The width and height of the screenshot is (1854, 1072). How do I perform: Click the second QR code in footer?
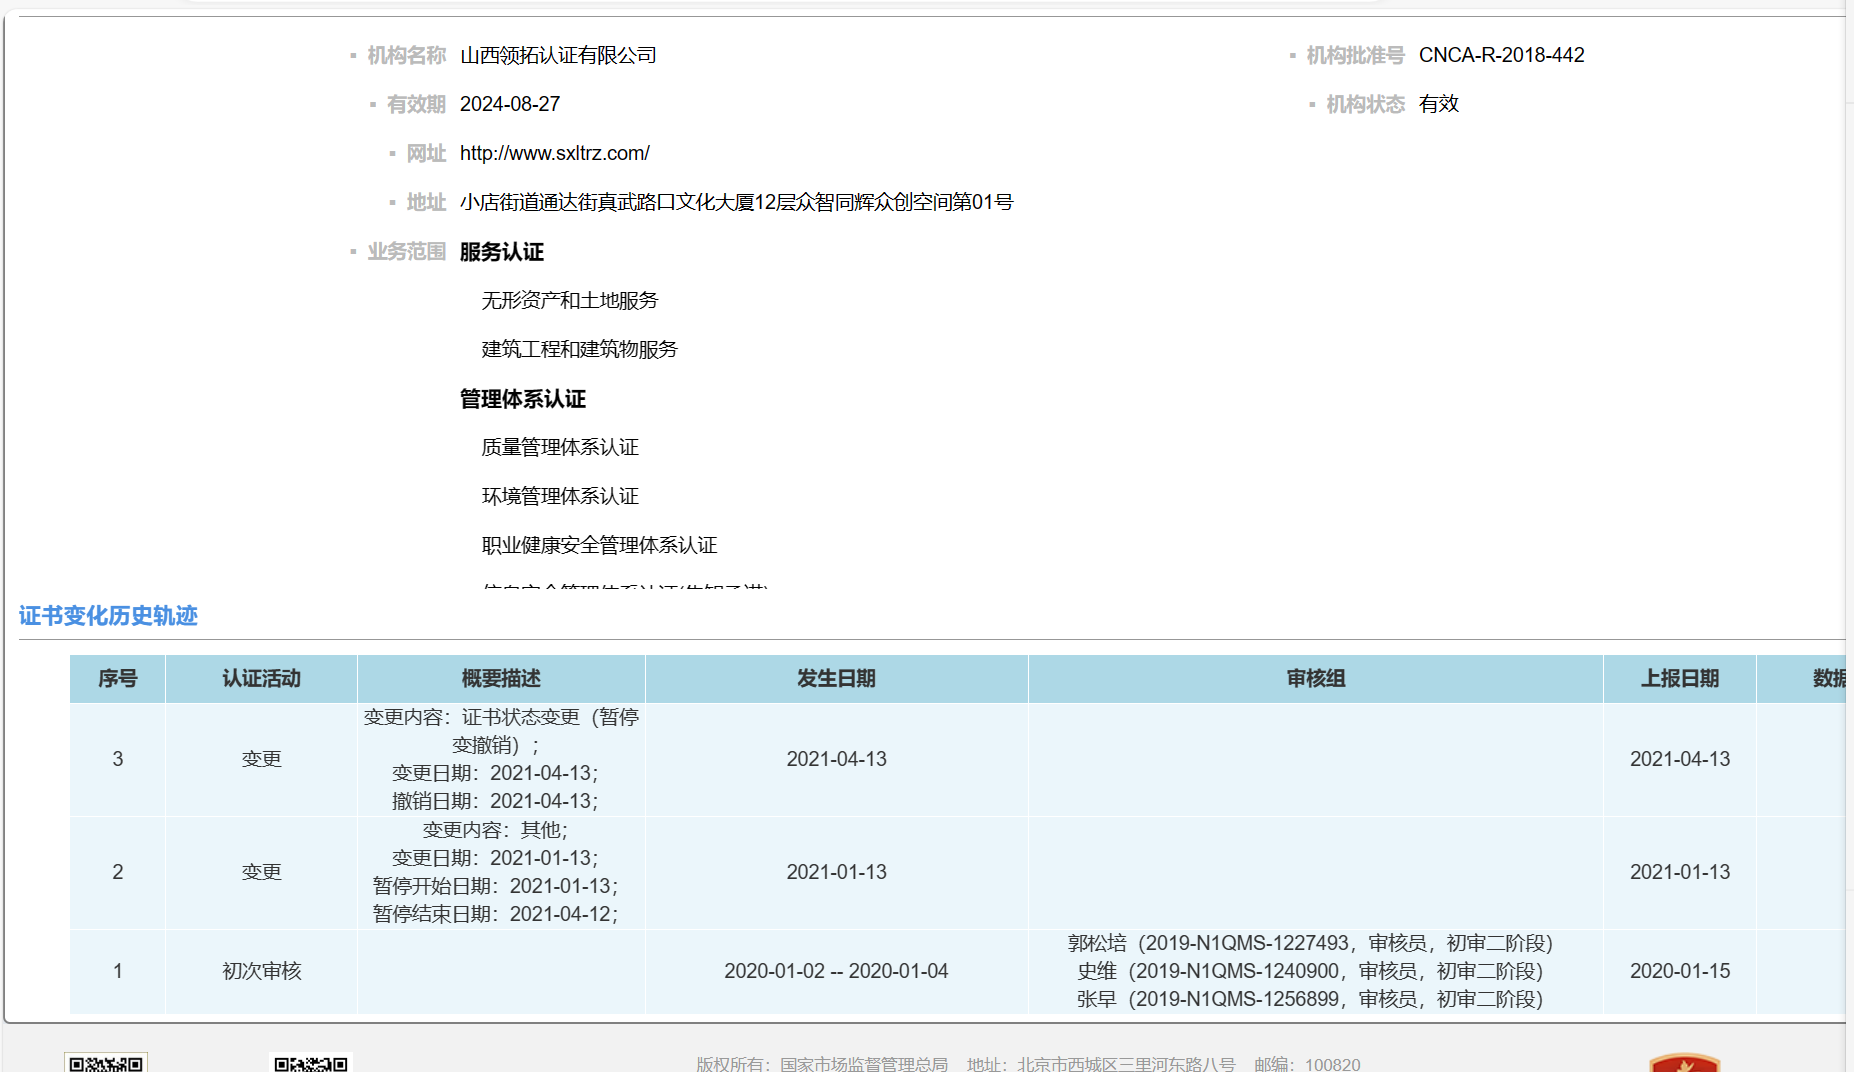pos(311,1062)
